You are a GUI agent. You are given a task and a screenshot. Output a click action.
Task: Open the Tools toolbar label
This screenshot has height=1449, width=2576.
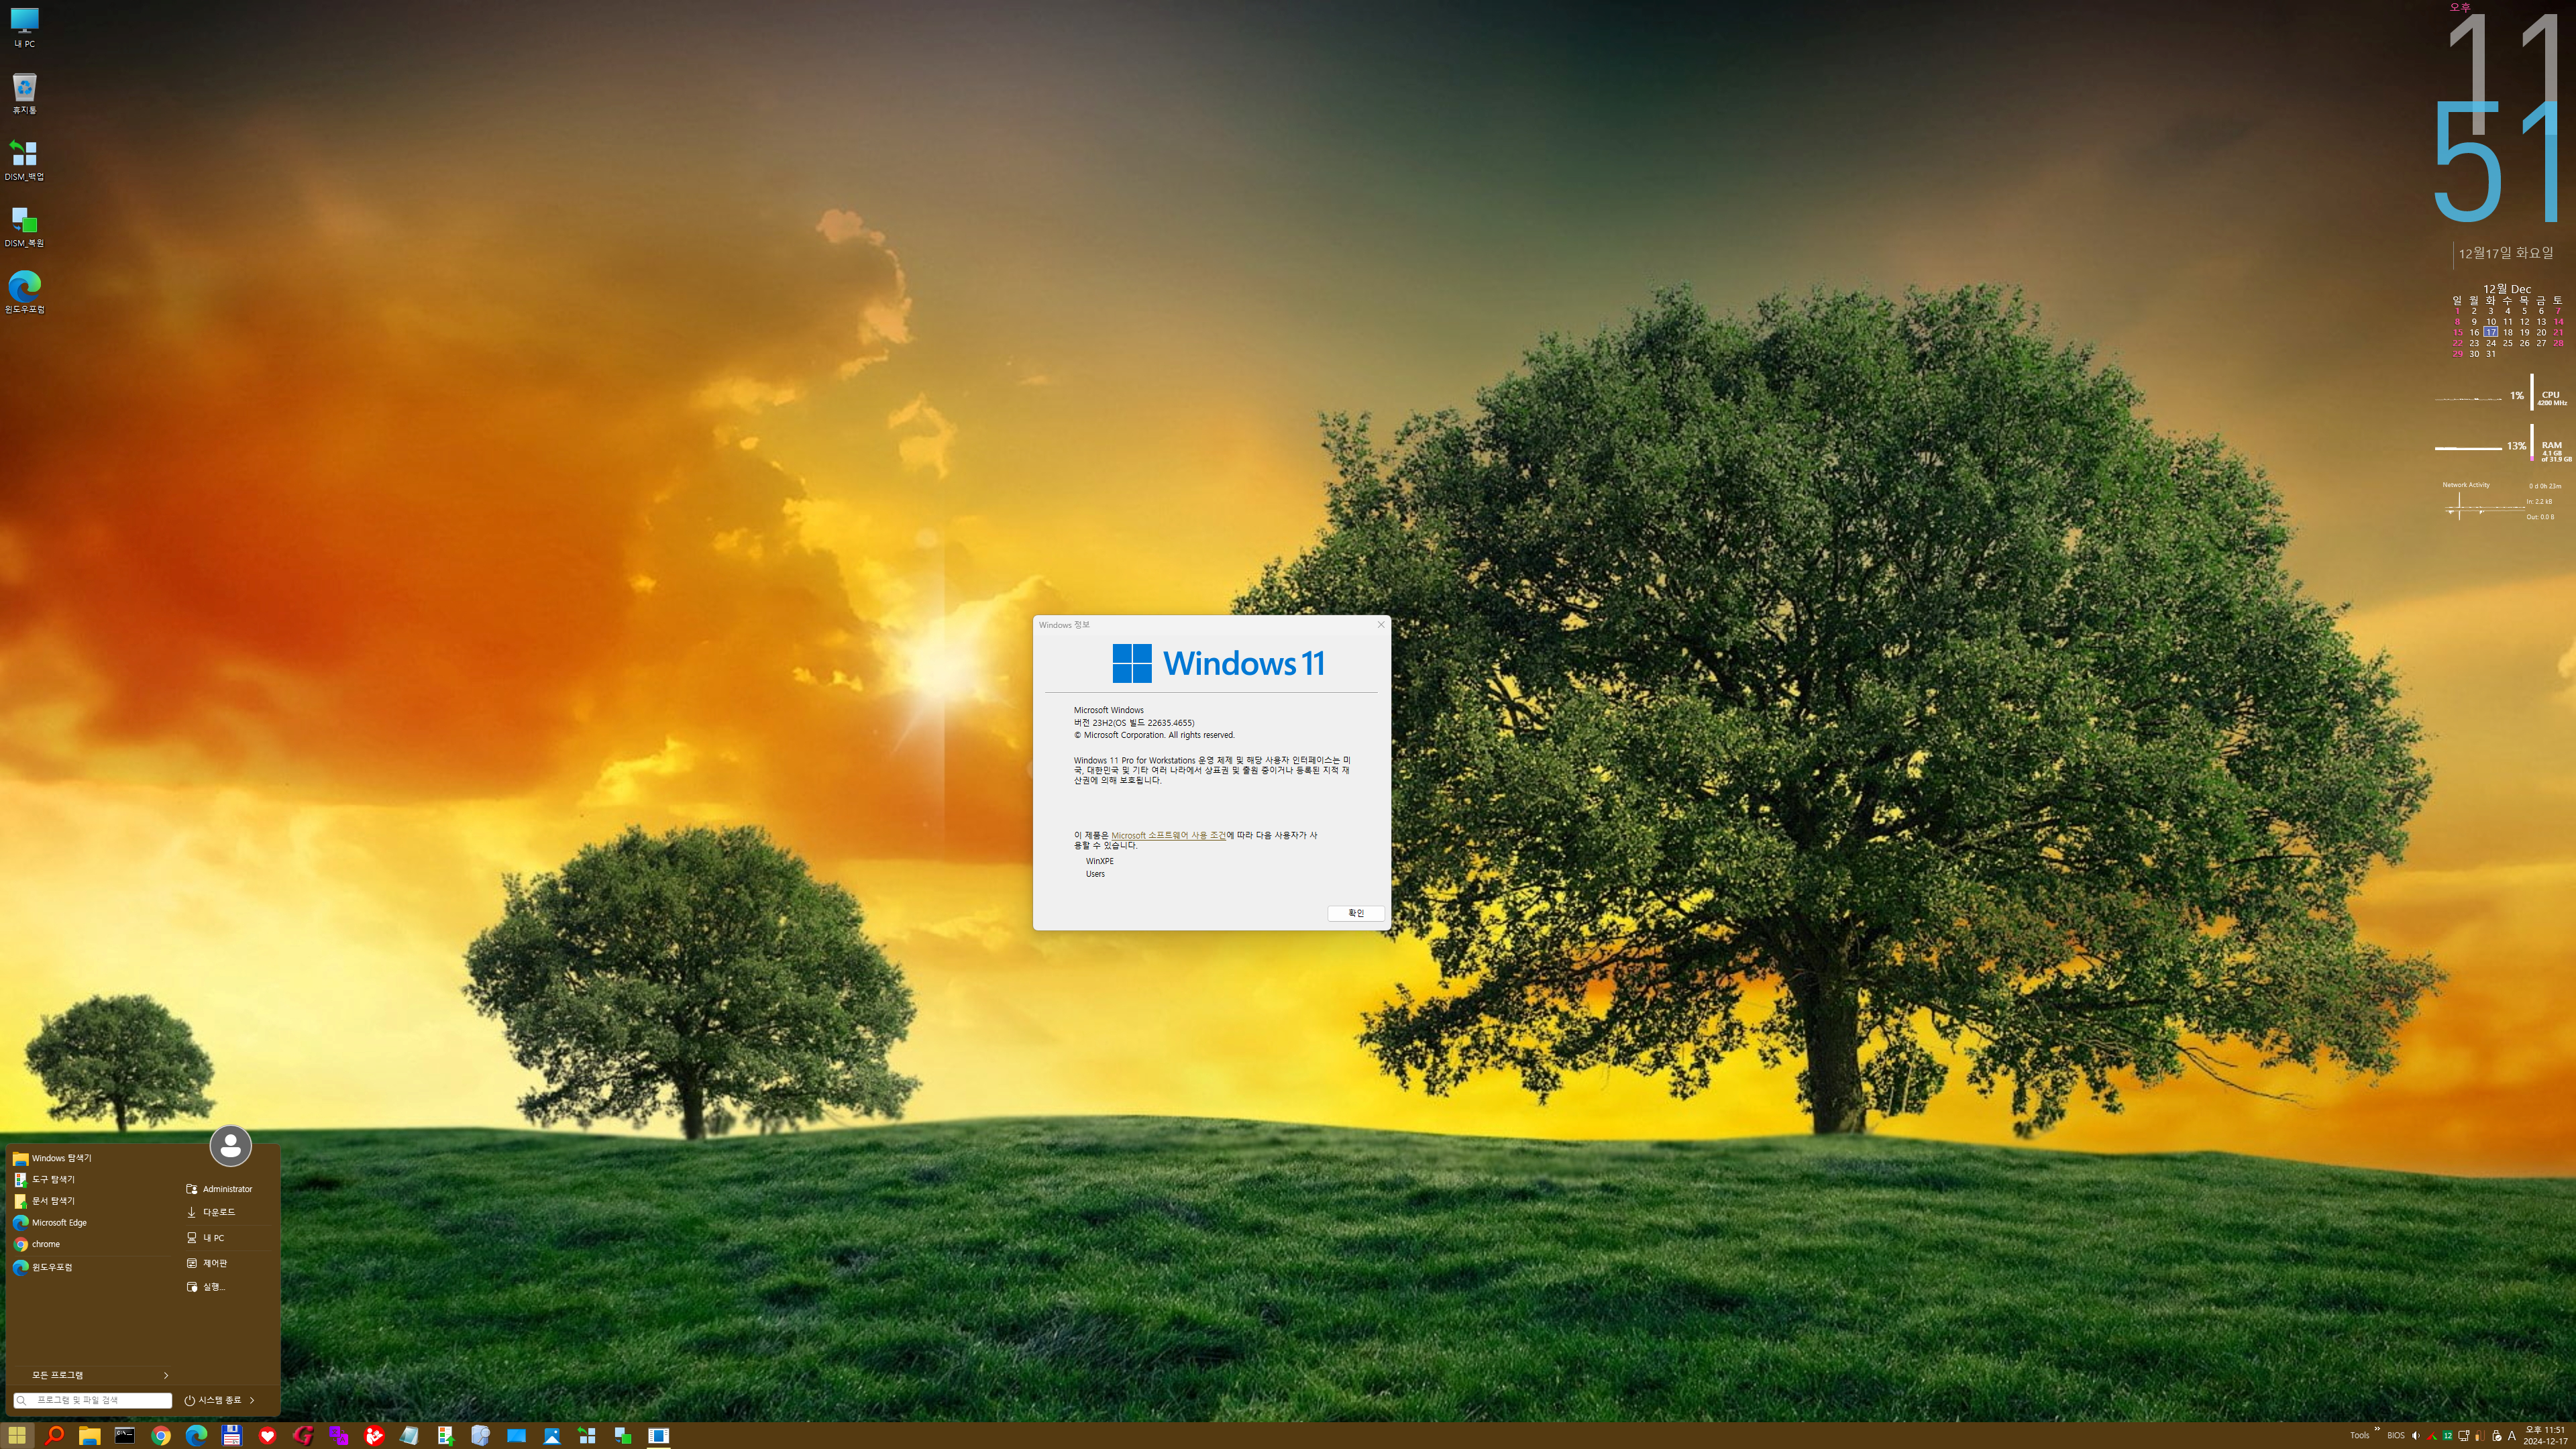point(2360,1436)
